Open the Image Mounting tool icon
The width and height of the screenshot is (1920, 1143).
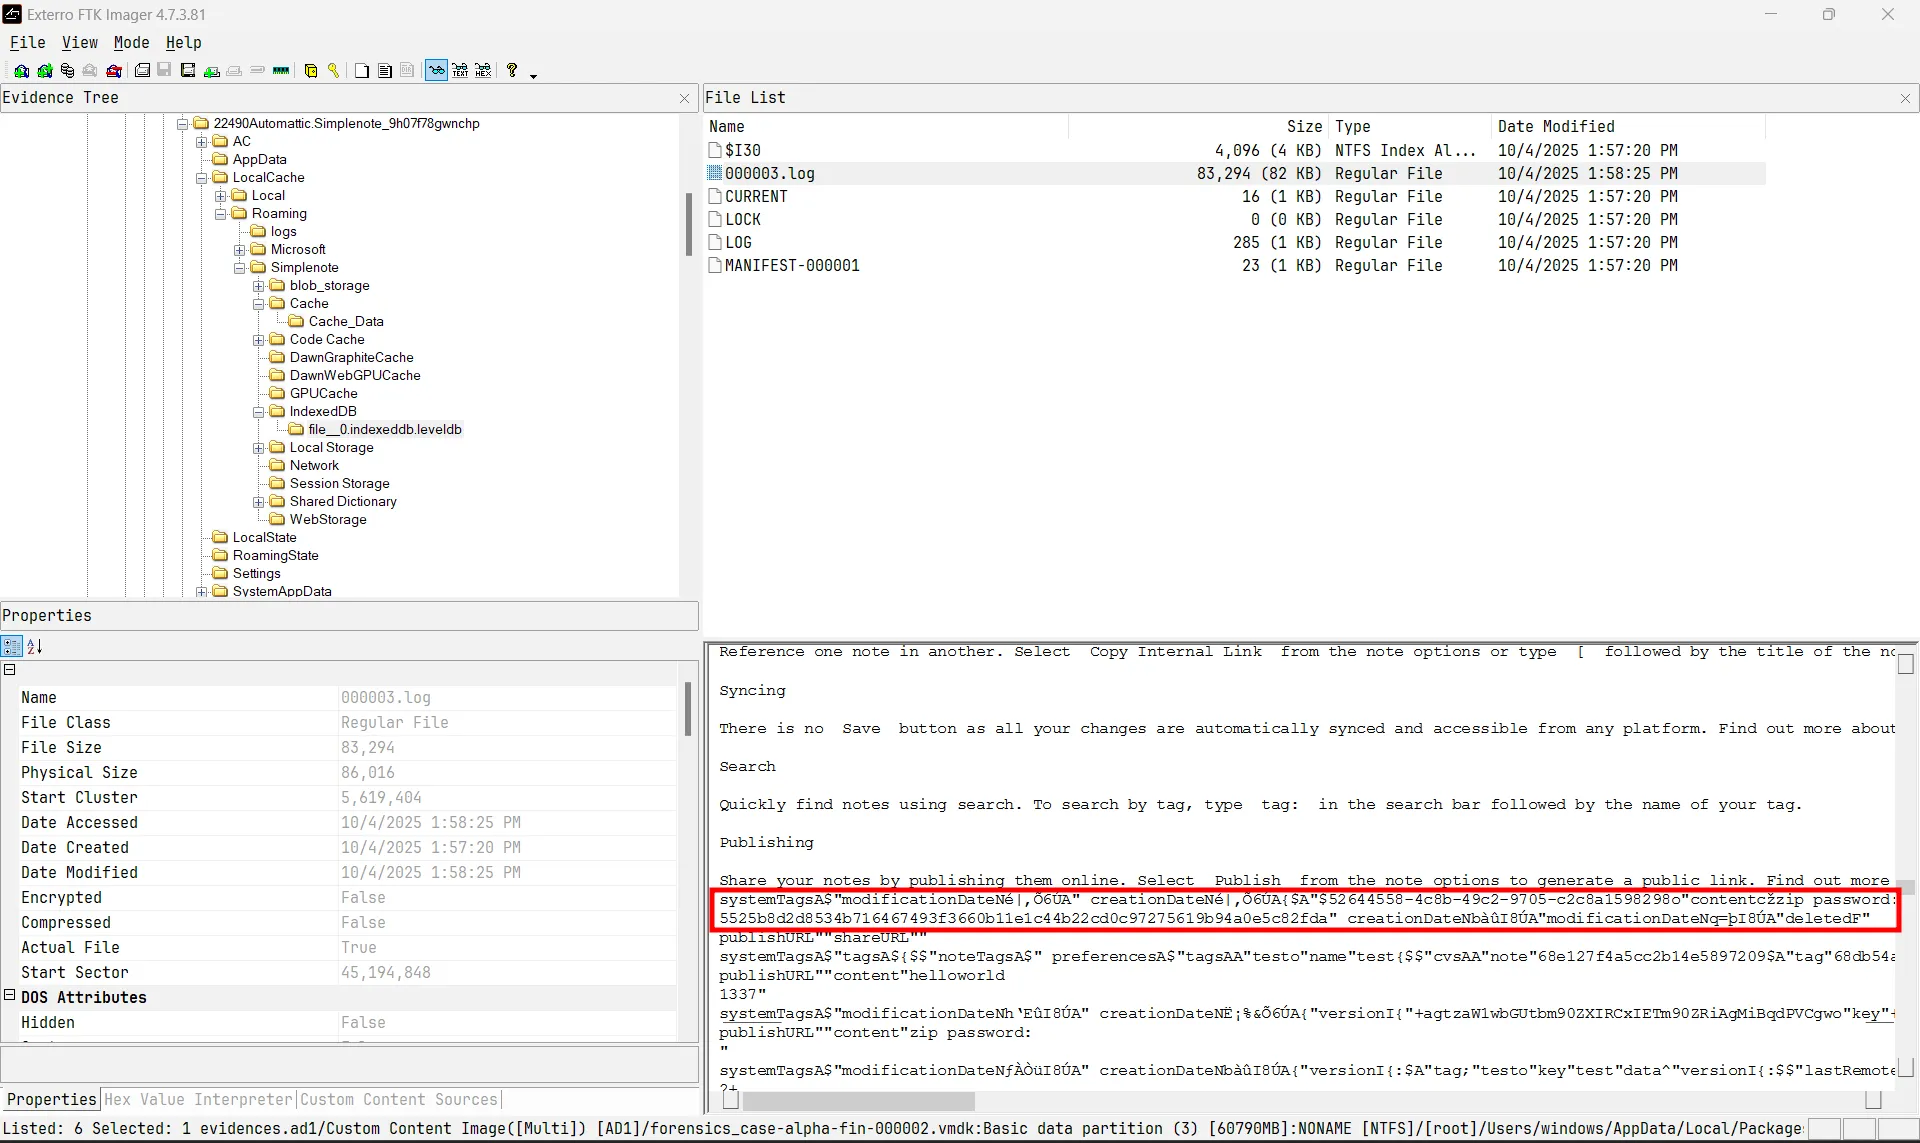pyautogui.click(x=67, y=71)
